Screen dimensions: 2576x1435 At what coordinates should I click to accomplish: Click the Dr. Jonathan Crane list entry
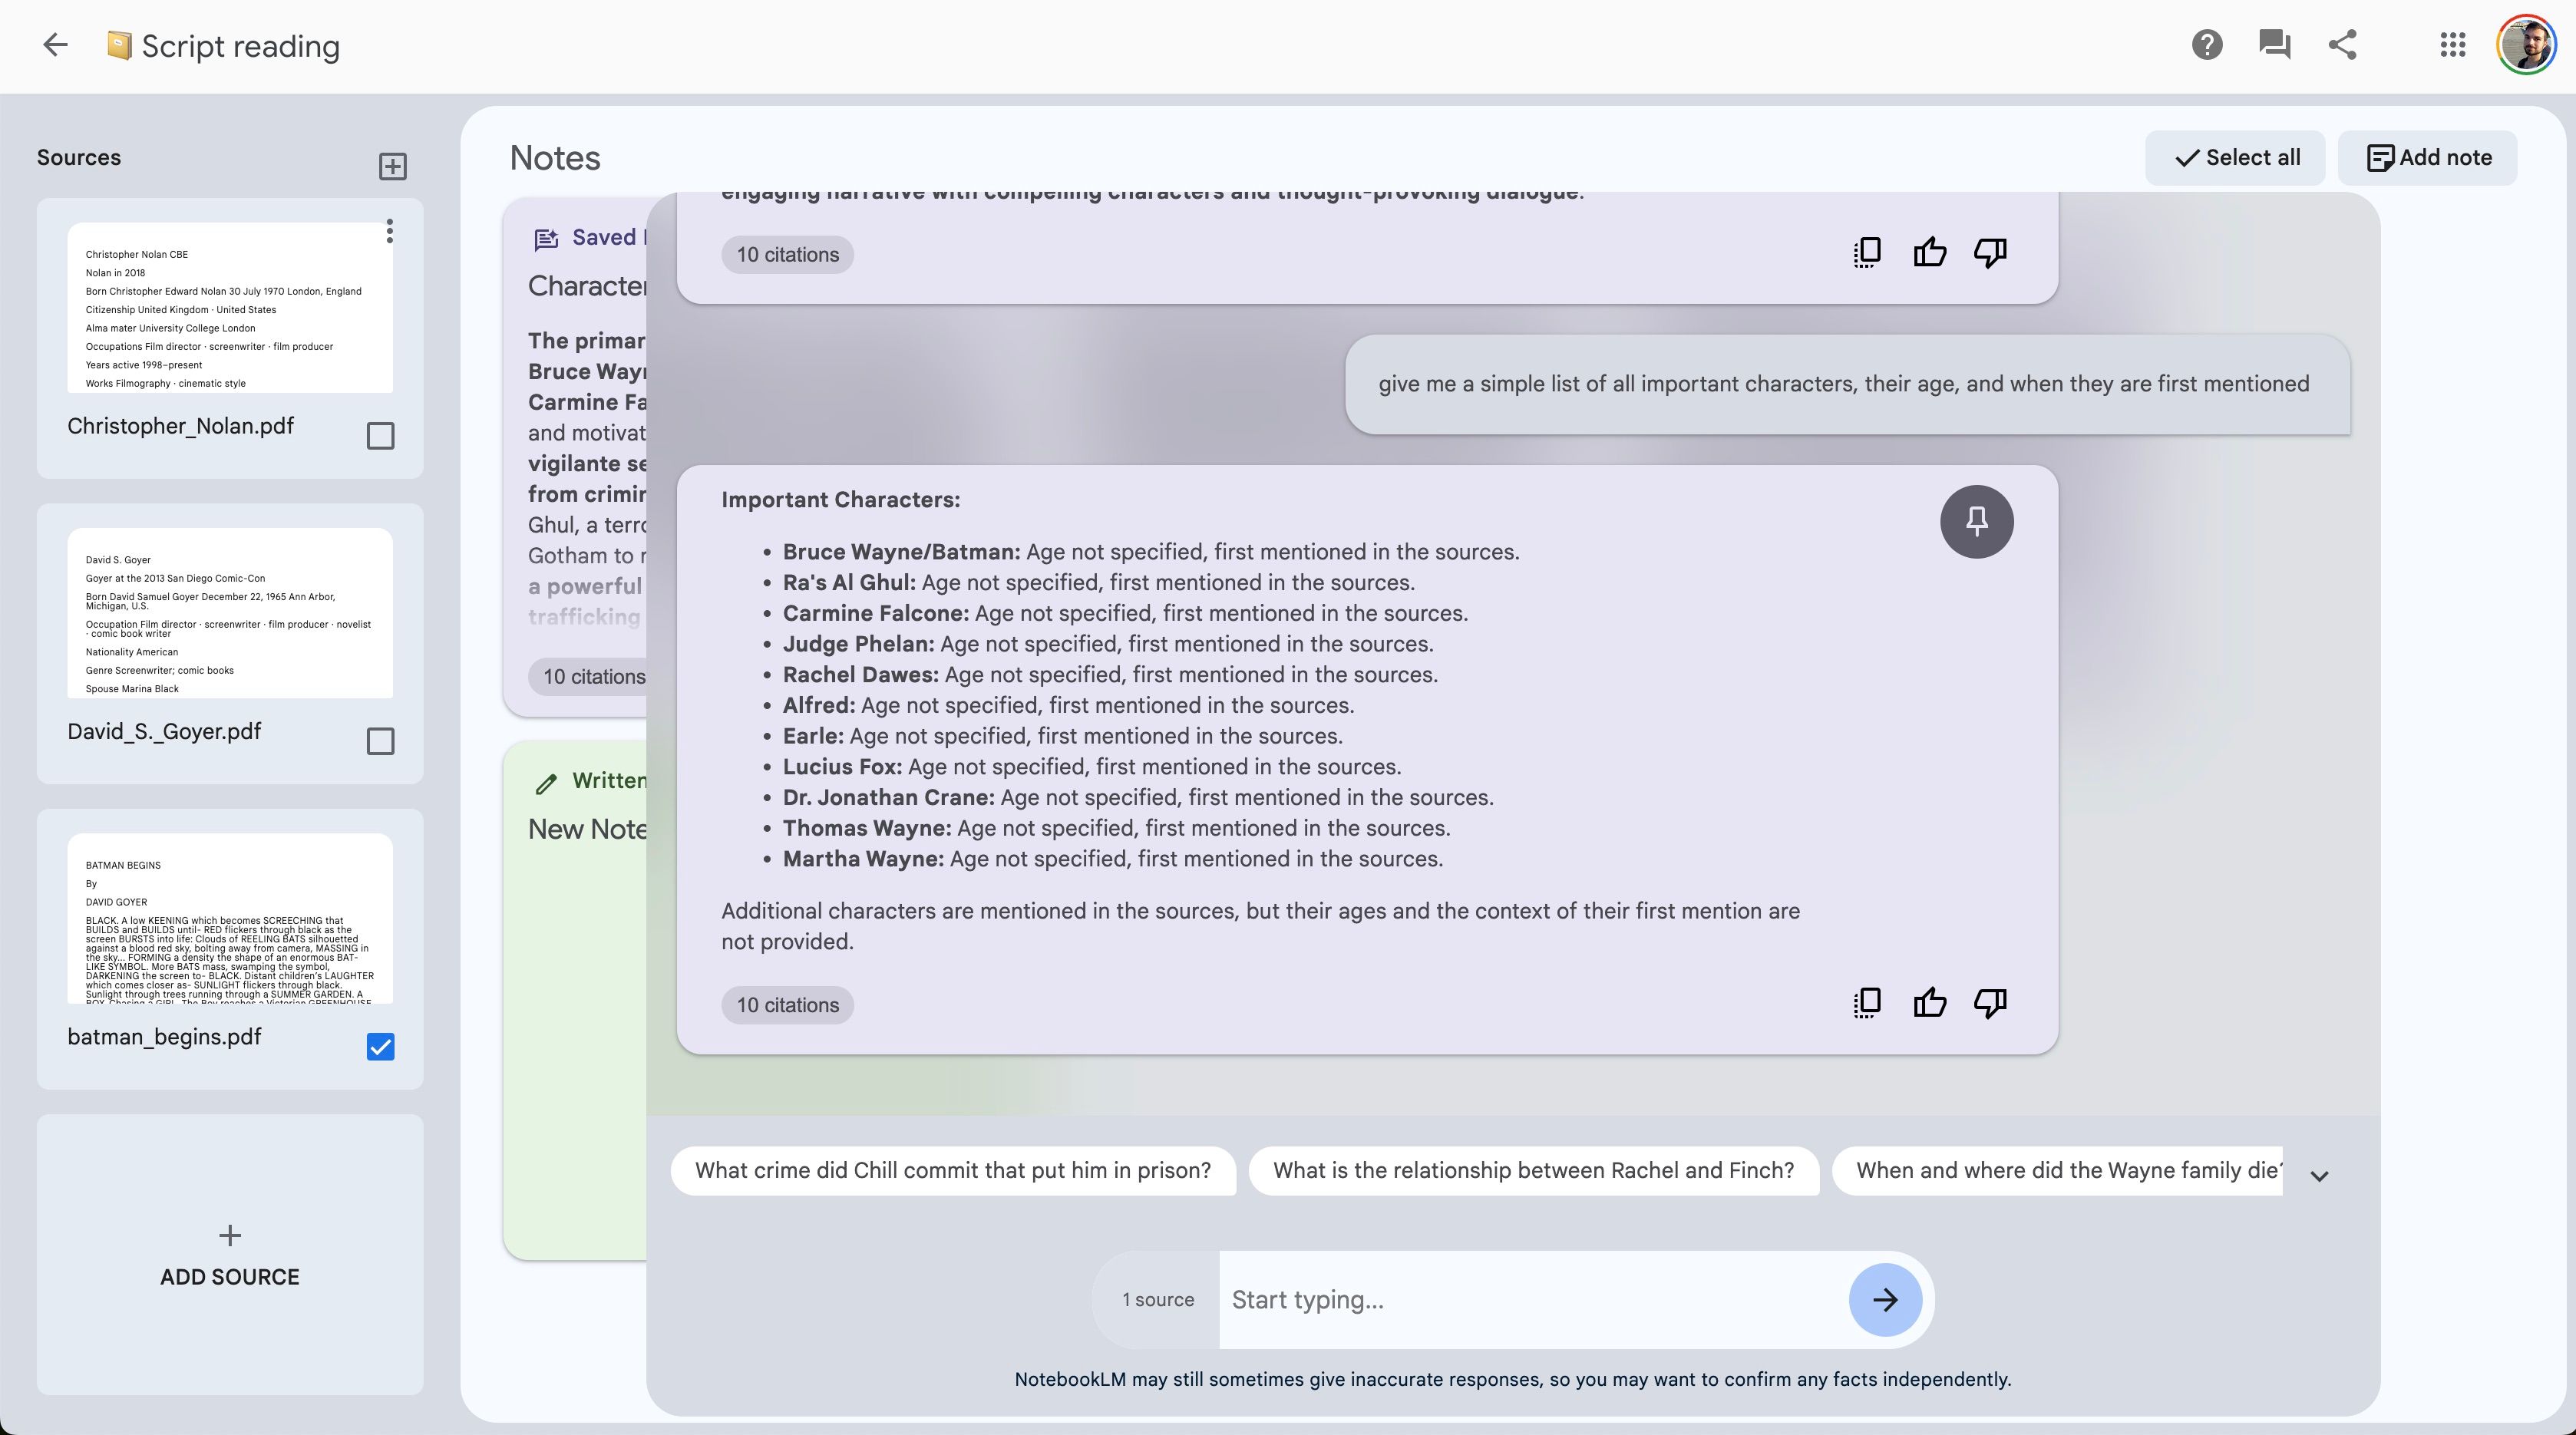[1137, 798]
